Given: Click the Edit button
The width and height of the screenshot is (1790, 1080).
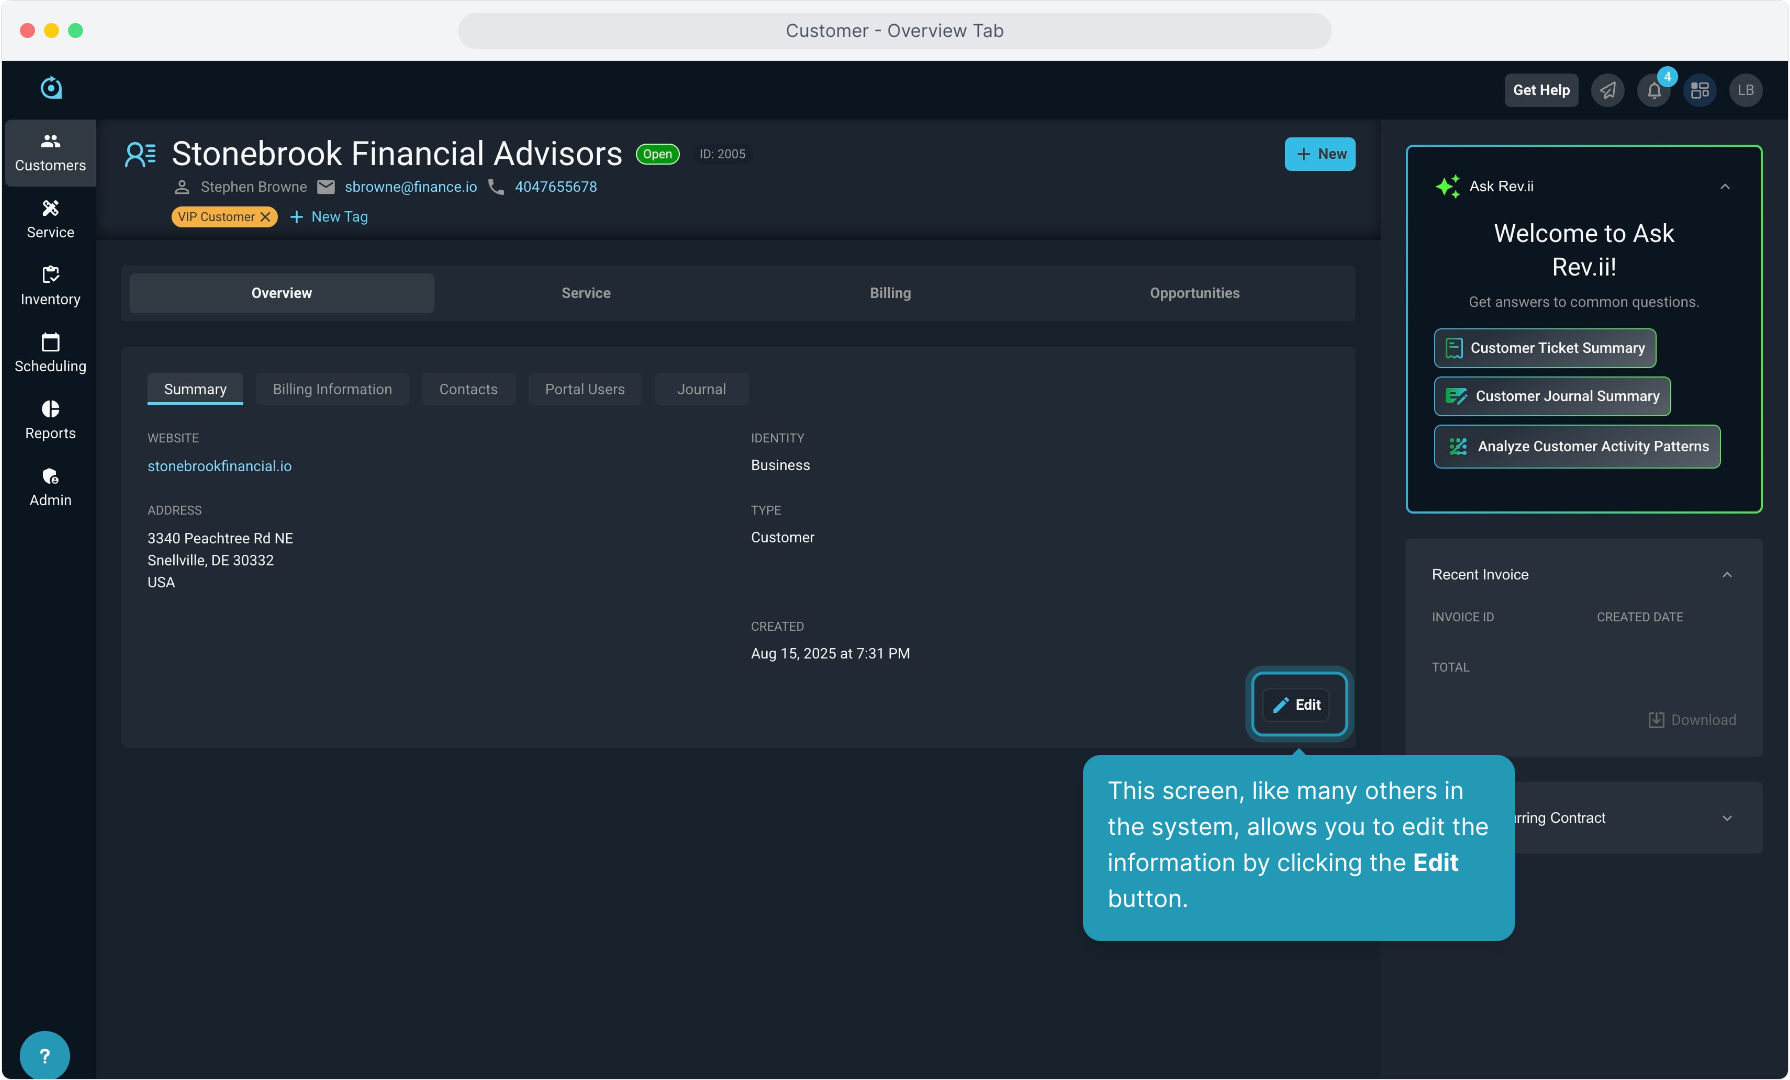Looking at the screenshot, I should 1297,705.
